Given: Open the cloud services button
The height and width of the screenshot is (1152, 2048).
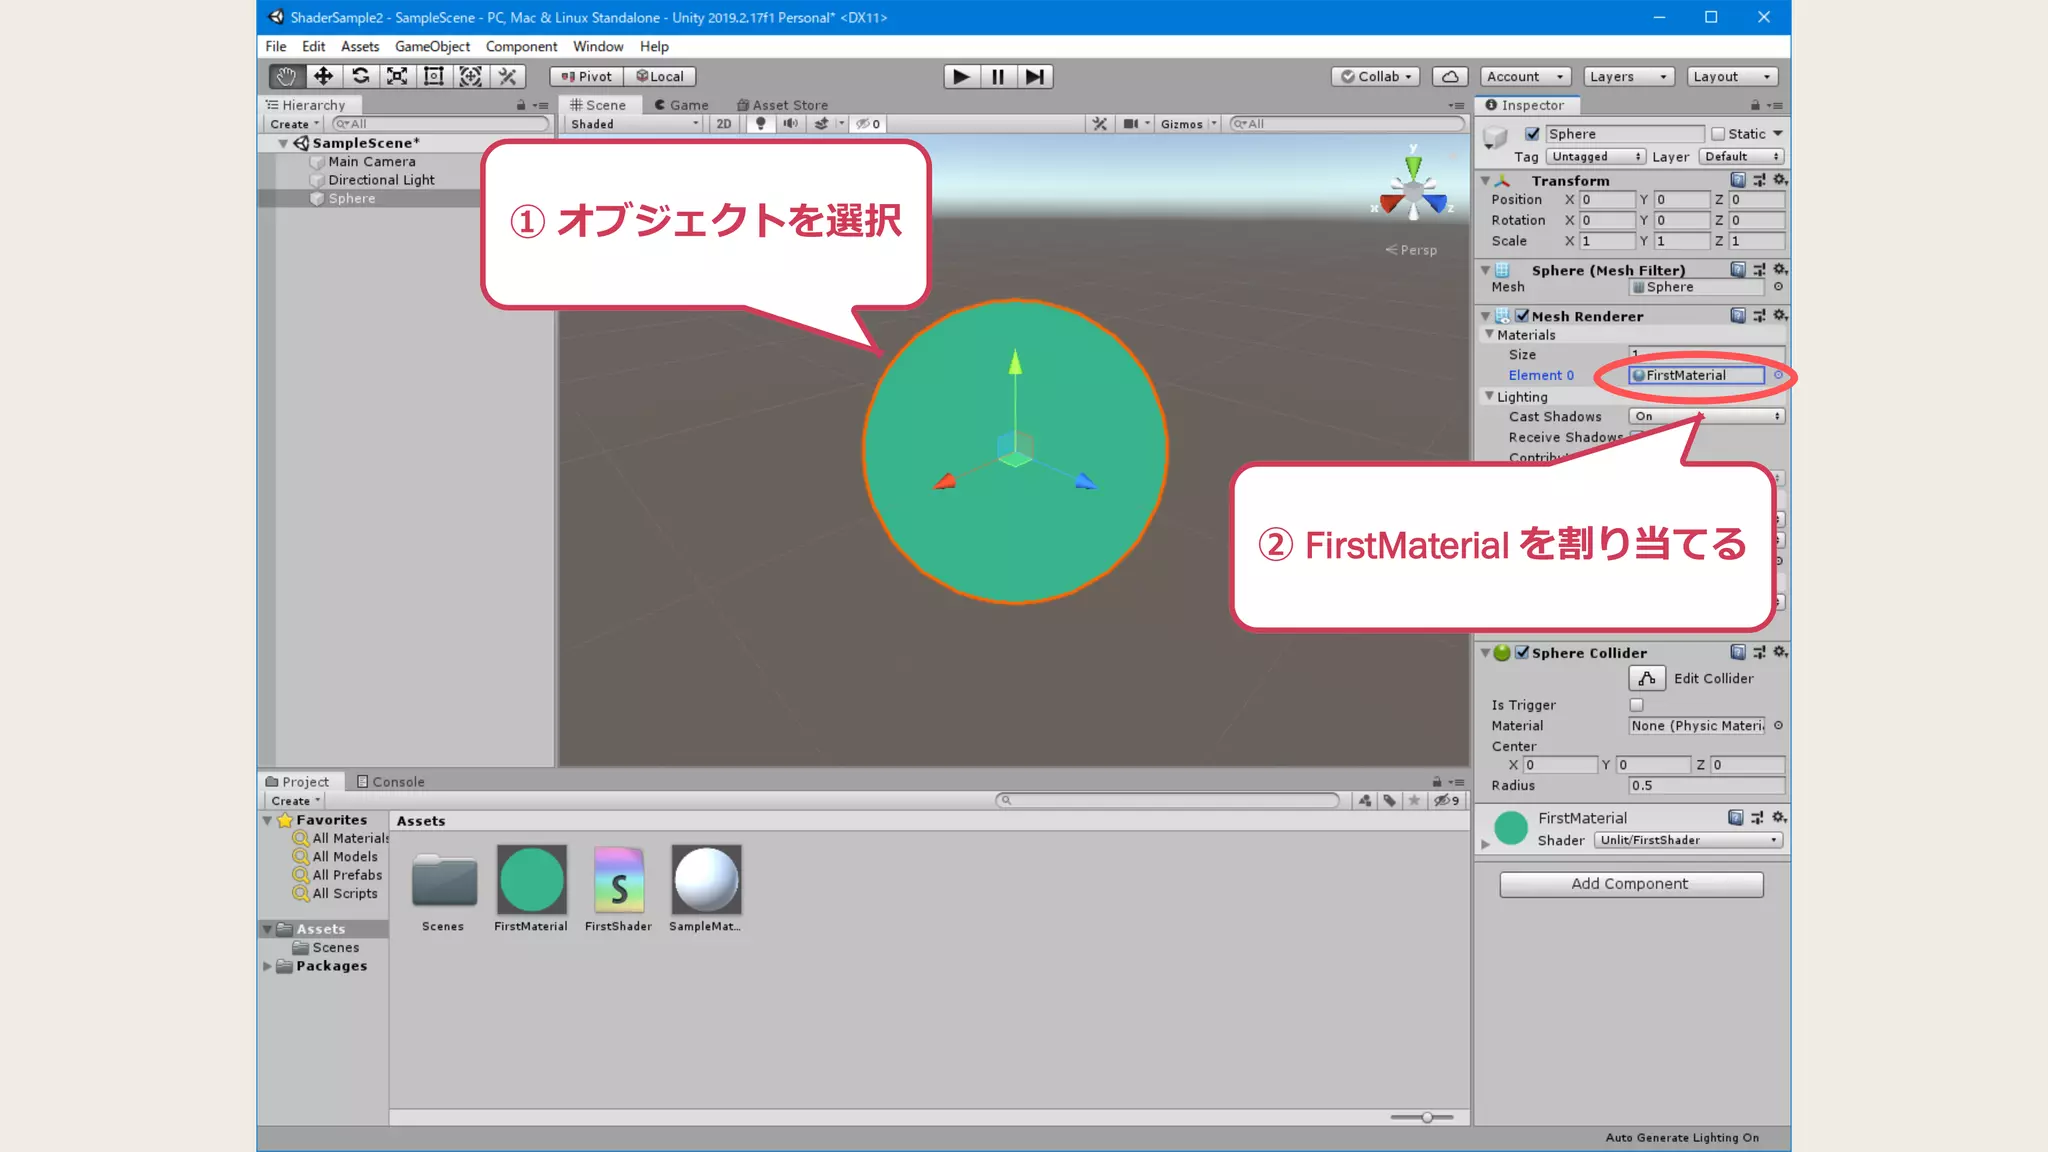Looking at the screenshot, I should point(1450,76).
